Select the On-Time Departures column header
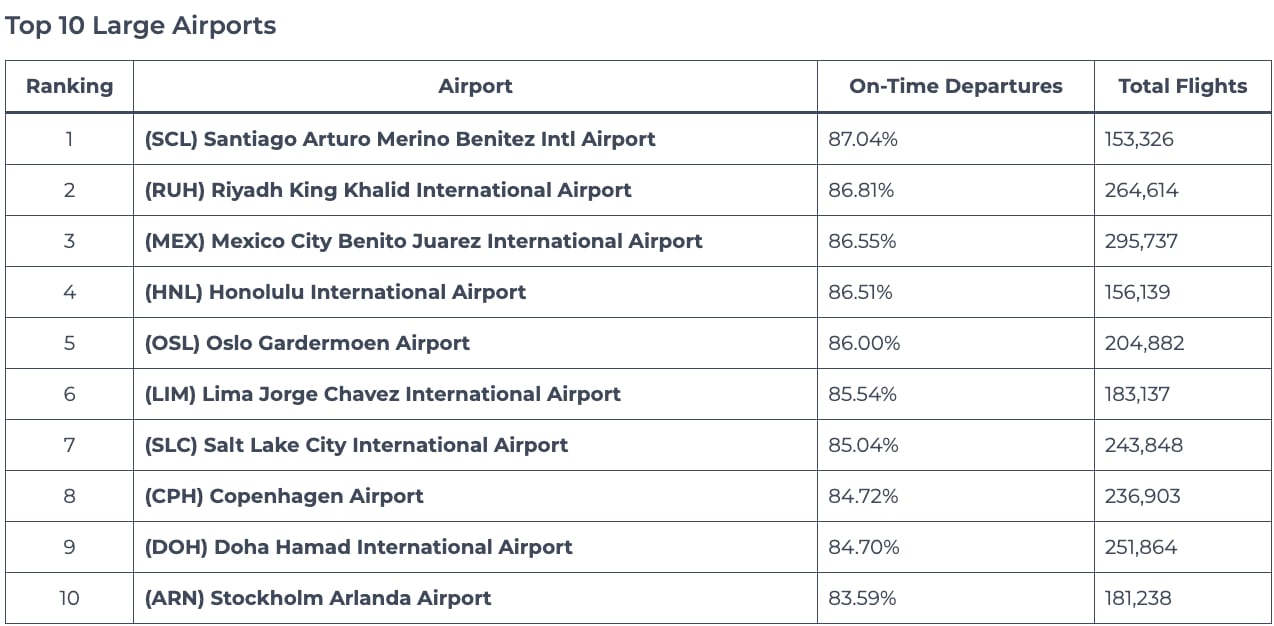Screen dimensions: 1274x626 pos(956,86)
